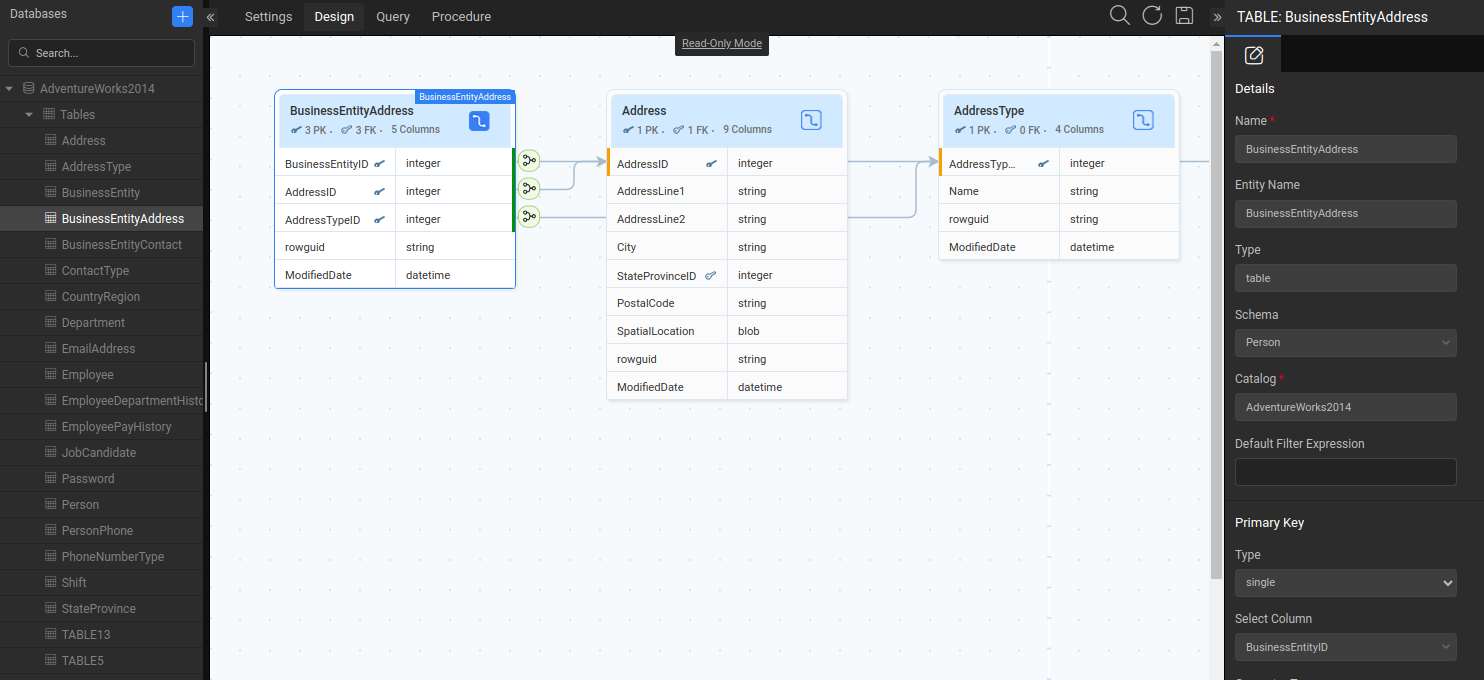Collapse the AdventureWorks2014 database node
Image resolution: width=1484 pixels, height=680 pixels.
(9, 89)
